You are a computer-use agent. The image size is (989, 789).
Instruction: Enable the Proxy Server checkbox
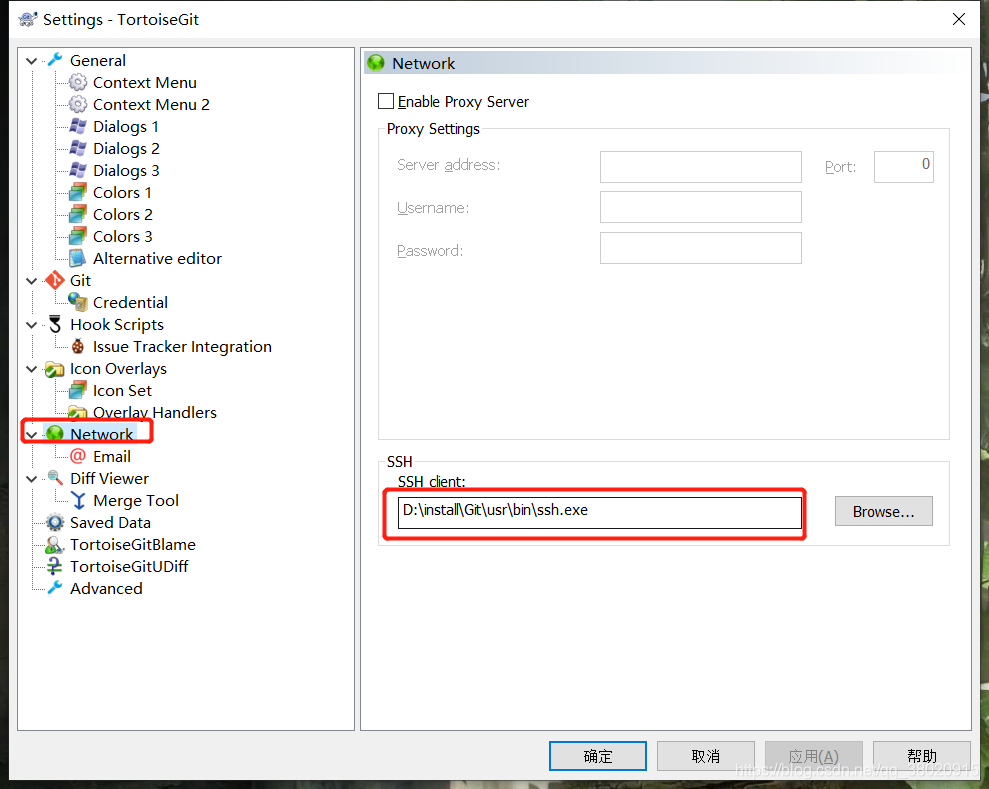[386, 101]
